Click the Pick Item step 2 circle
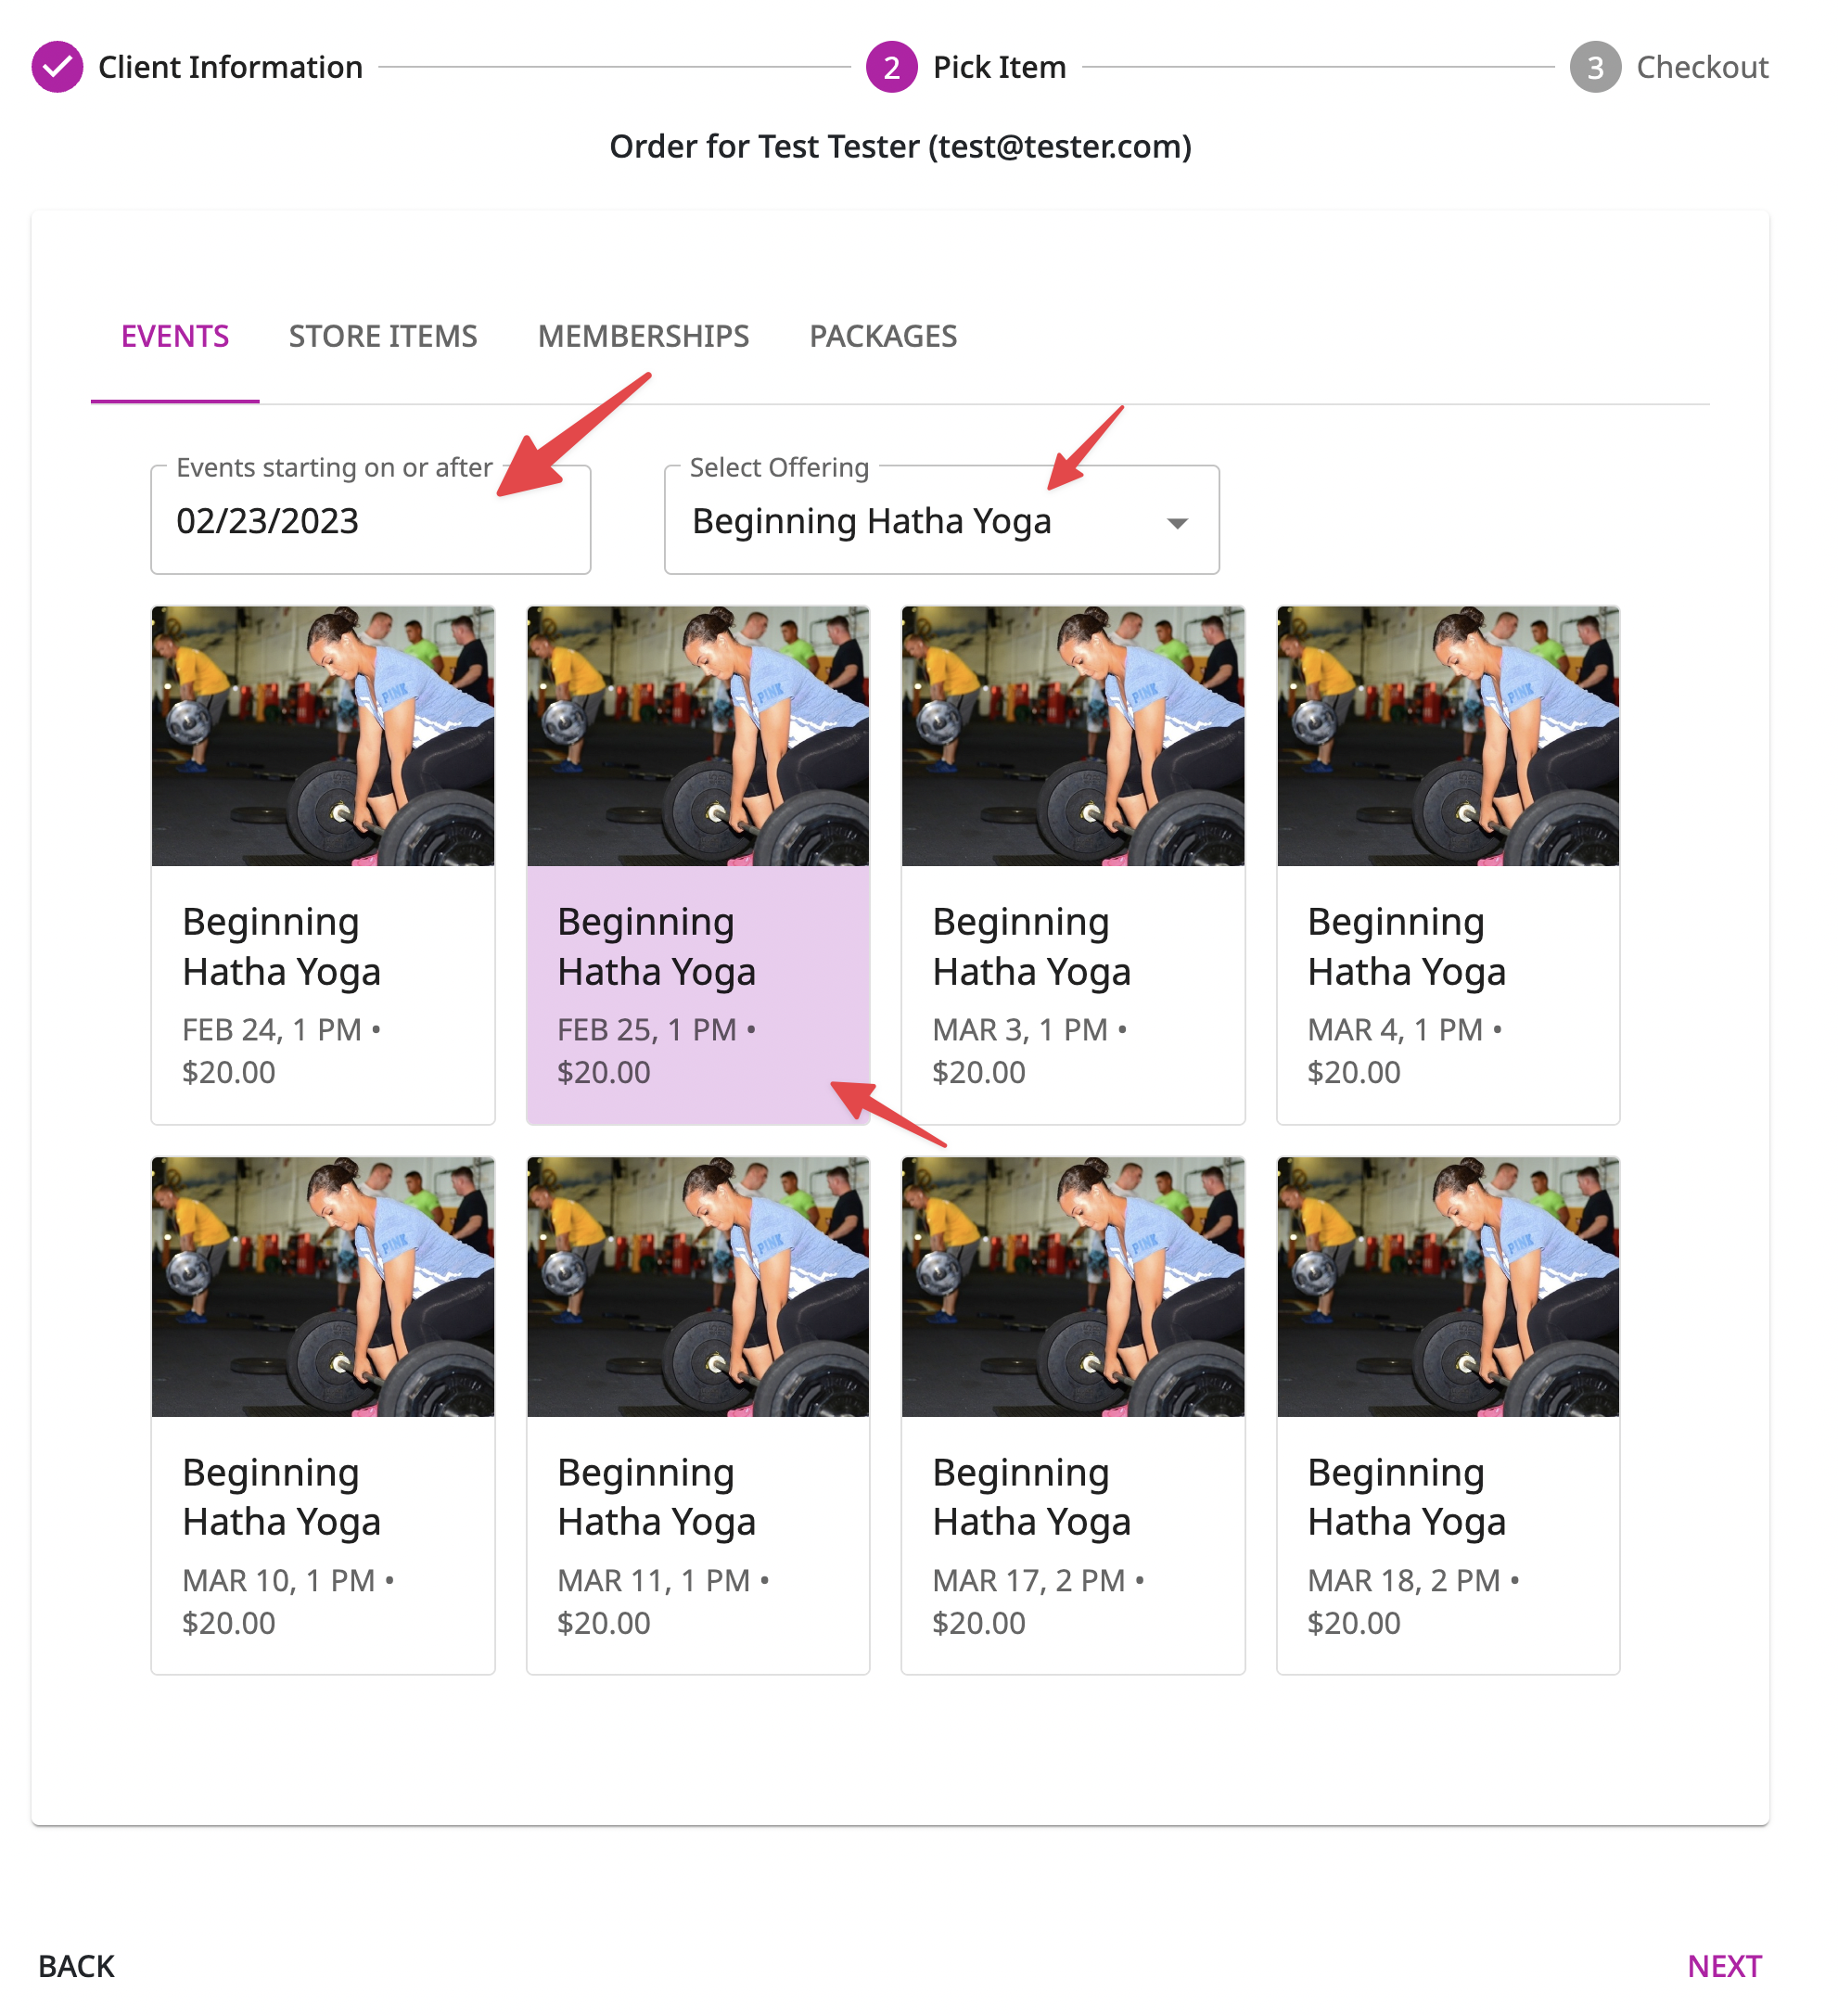 coord(891,67)
